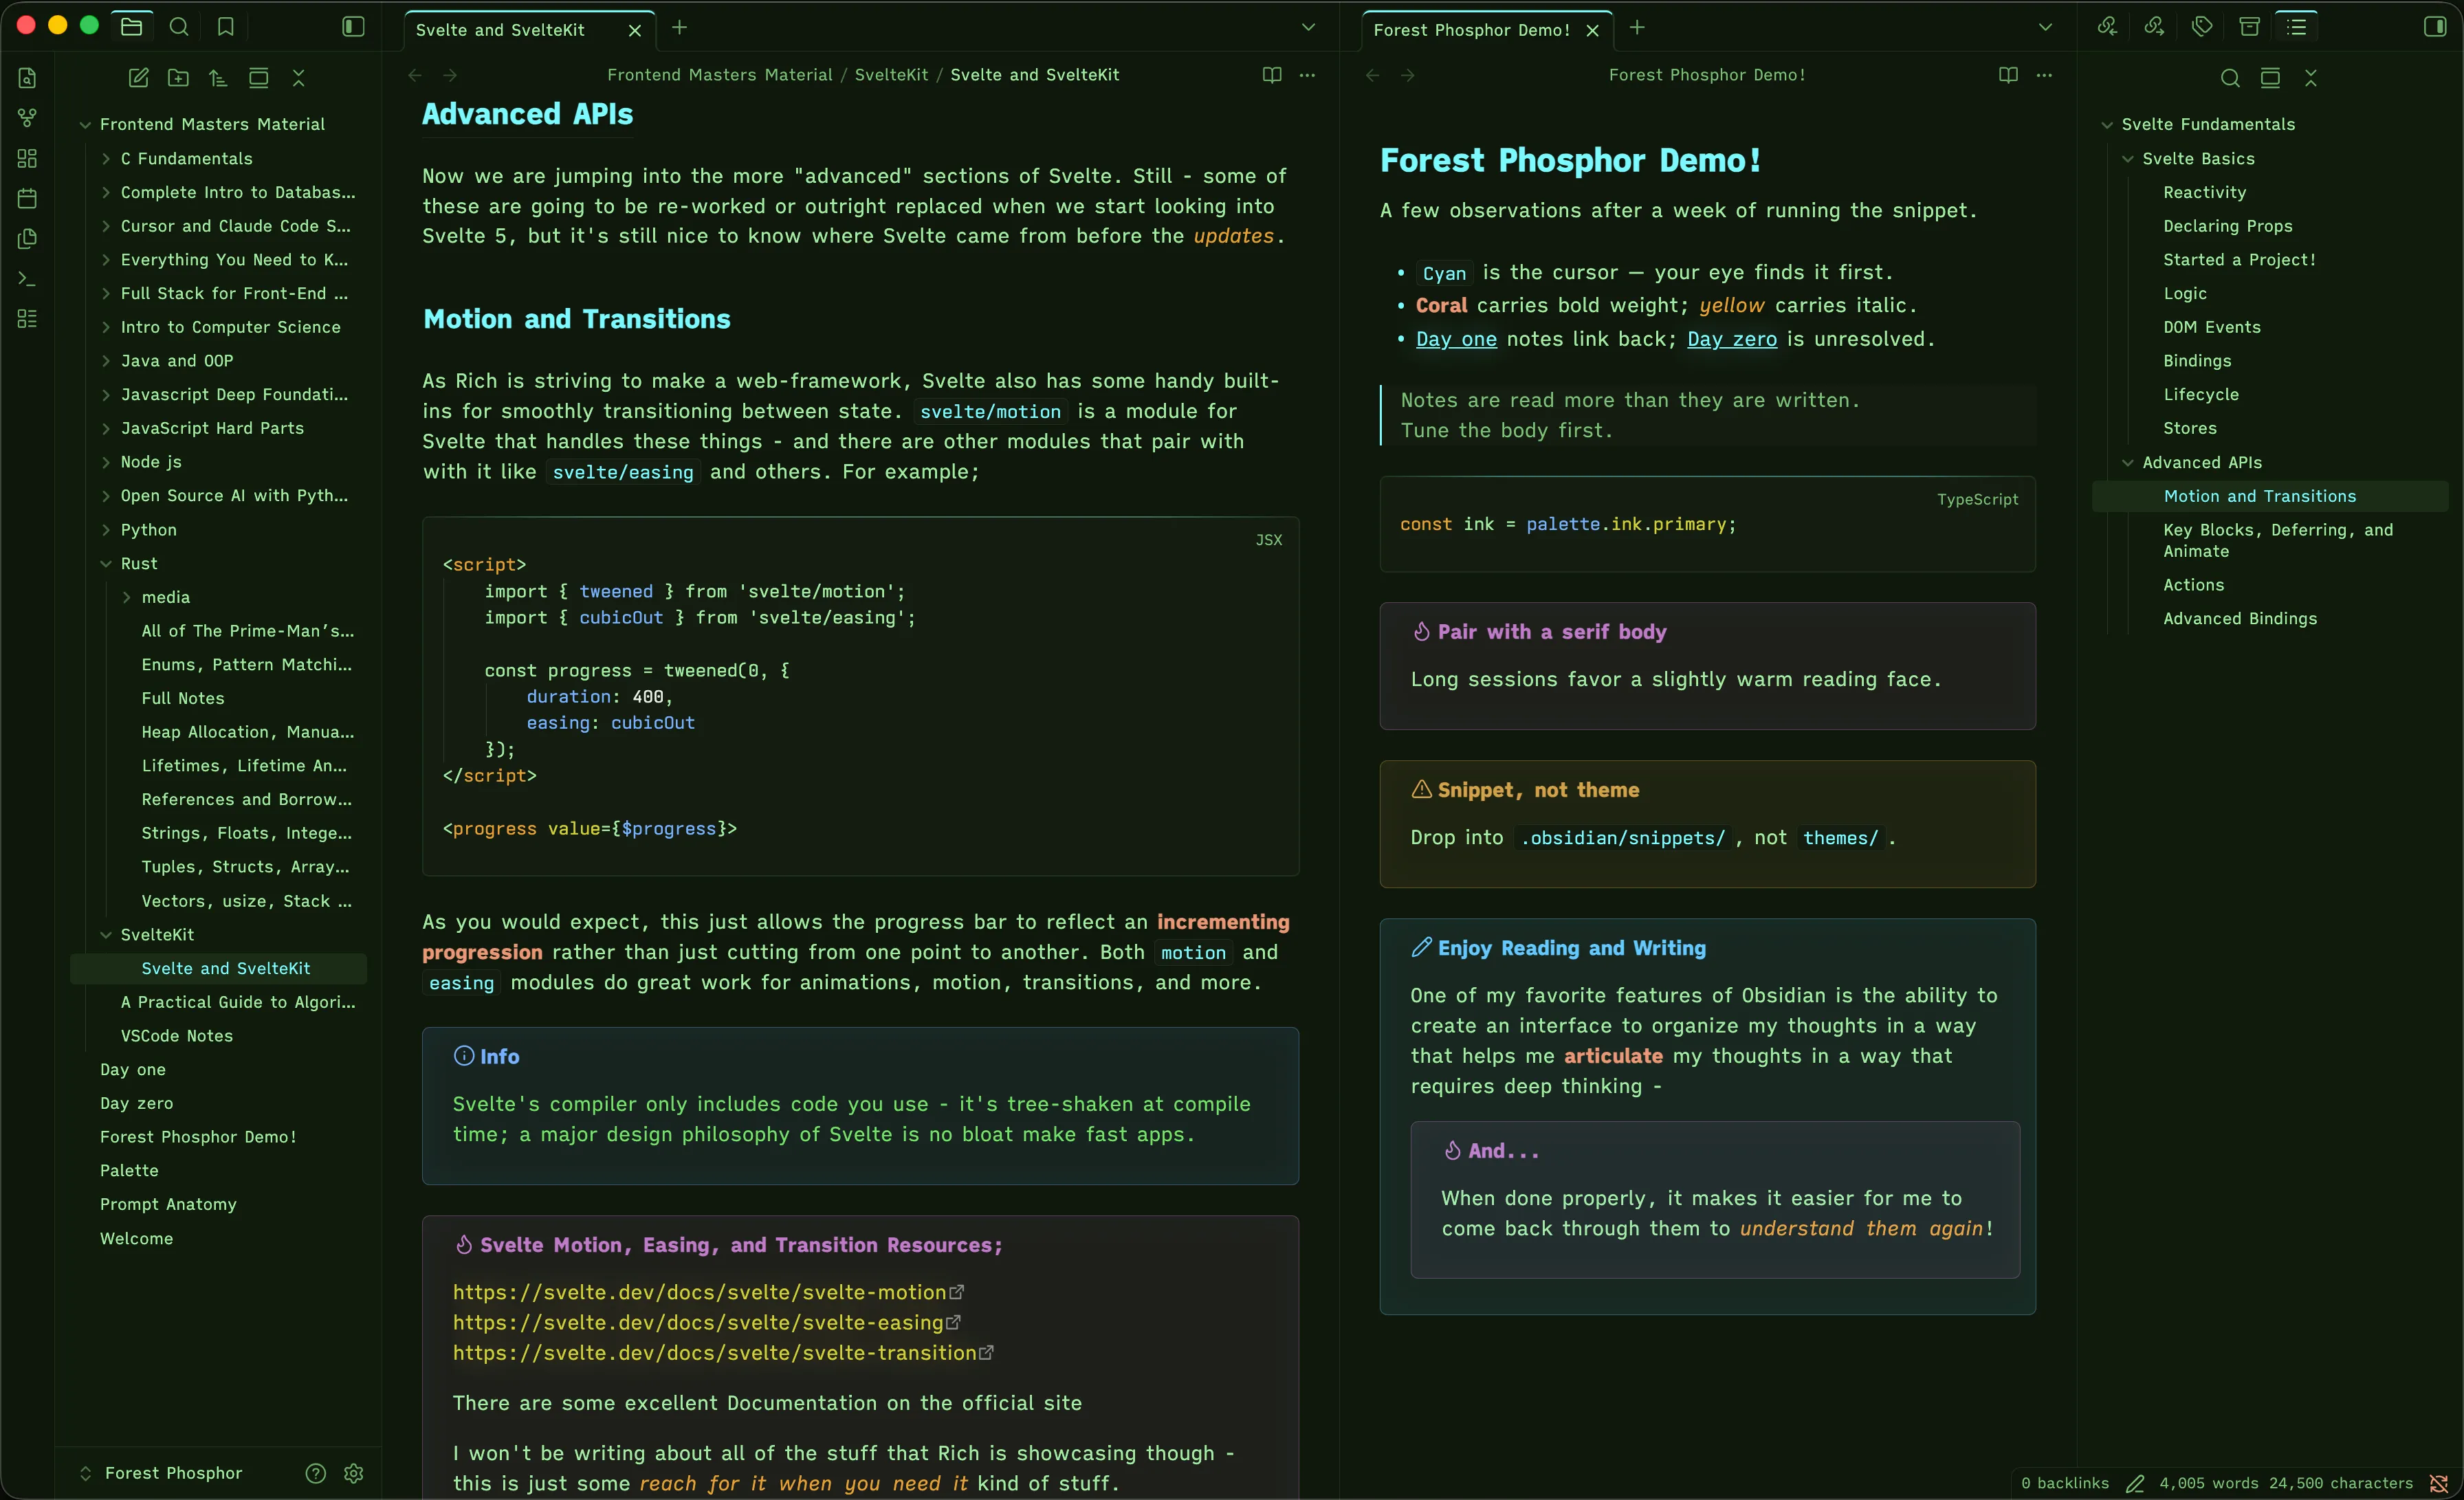Click auto-reveal current file icon

258,78
